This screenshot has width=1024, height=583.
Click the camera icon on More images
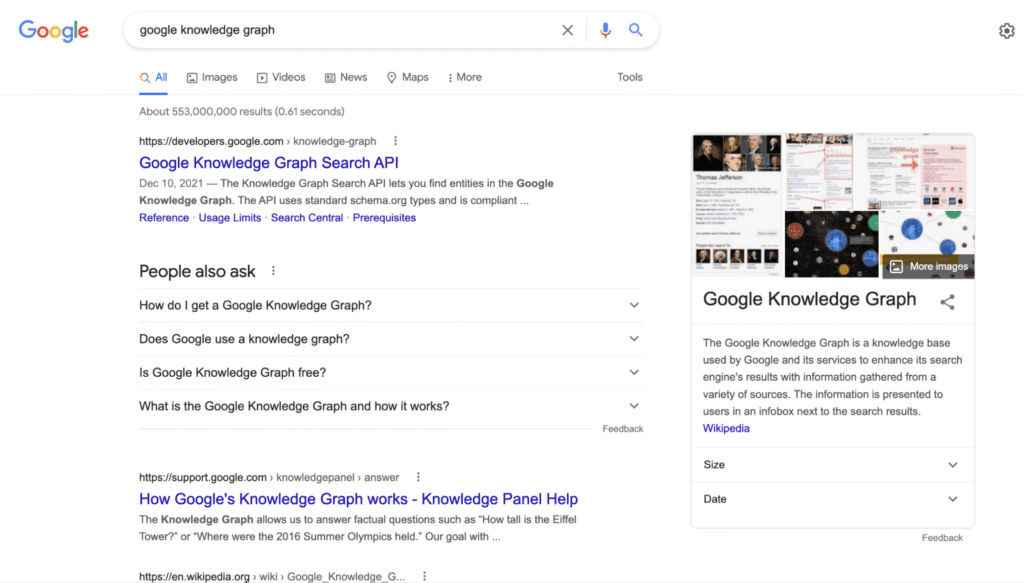pos(897,266)
